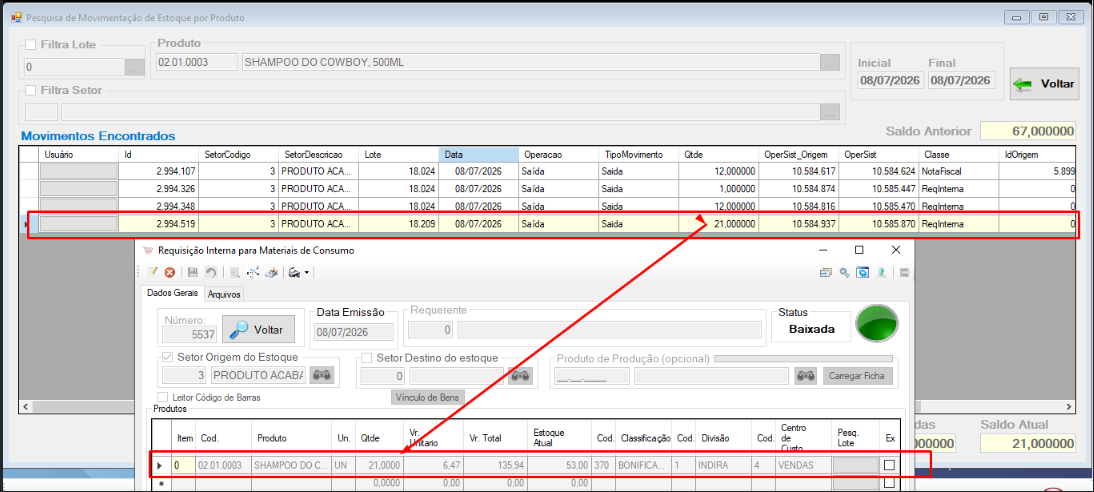Enable Leitor Código de Barras checkbox
The image size is (1094, 492).
coord(163,396)
